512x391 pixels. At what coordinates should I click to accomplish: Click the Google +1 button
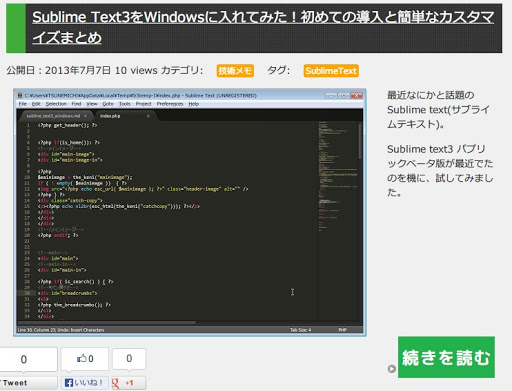[x=129, y=383]
